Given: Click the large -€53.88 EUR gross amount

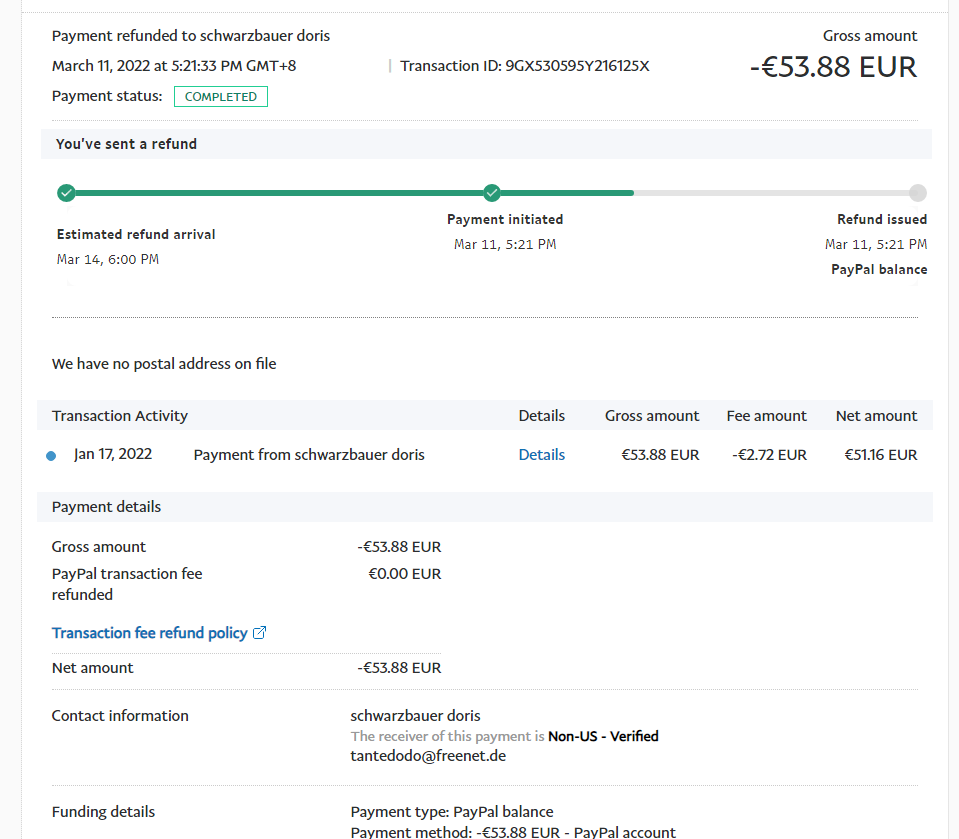Looking at the screenshot, I should 833,67.
